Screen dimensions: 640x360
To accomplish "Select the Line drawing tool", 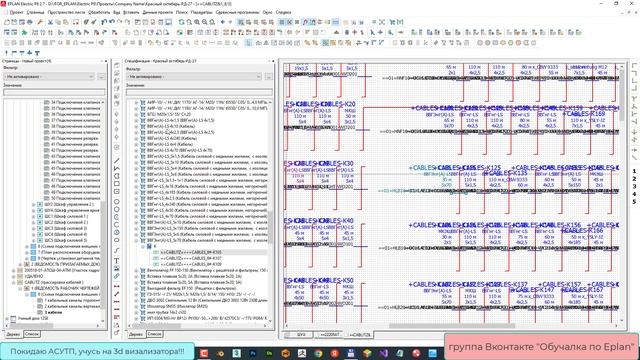I will [x=117, y=160].
